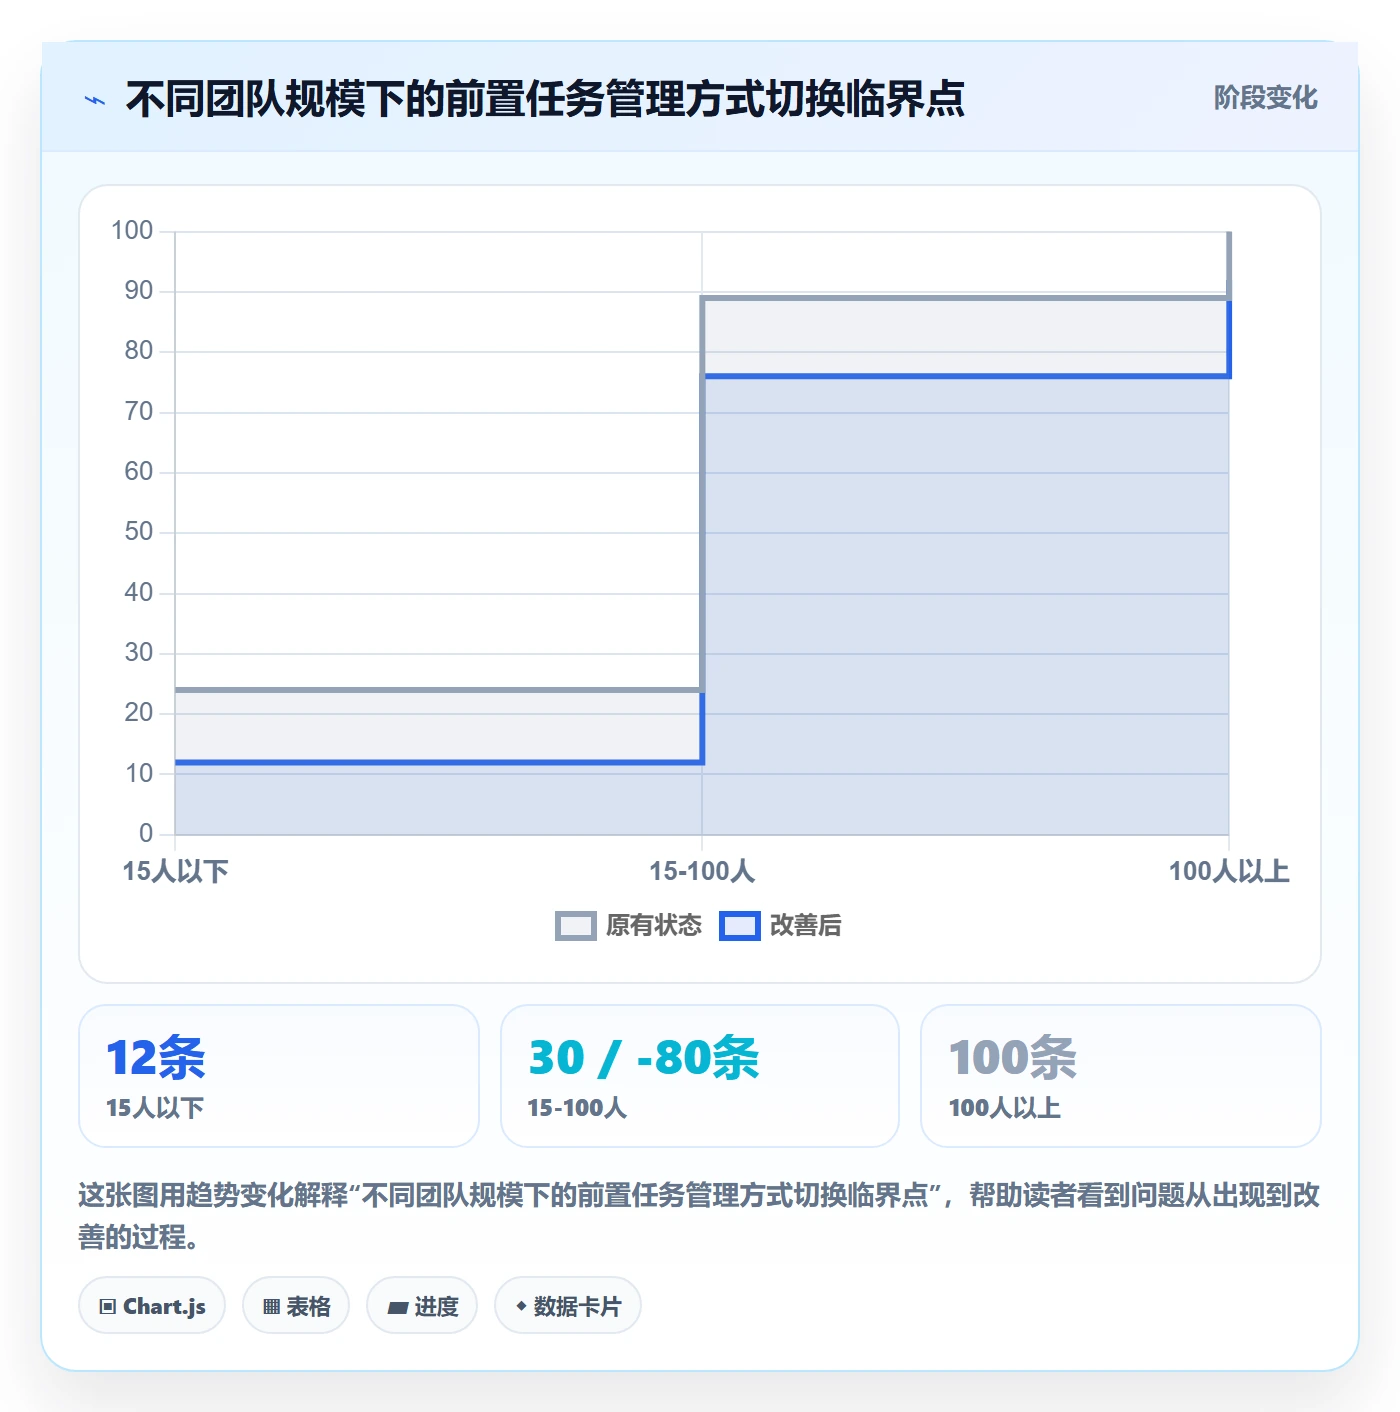Open the 30 / -80条 data card
Screen dimensions: 1400x1412
pos(700,1076)
